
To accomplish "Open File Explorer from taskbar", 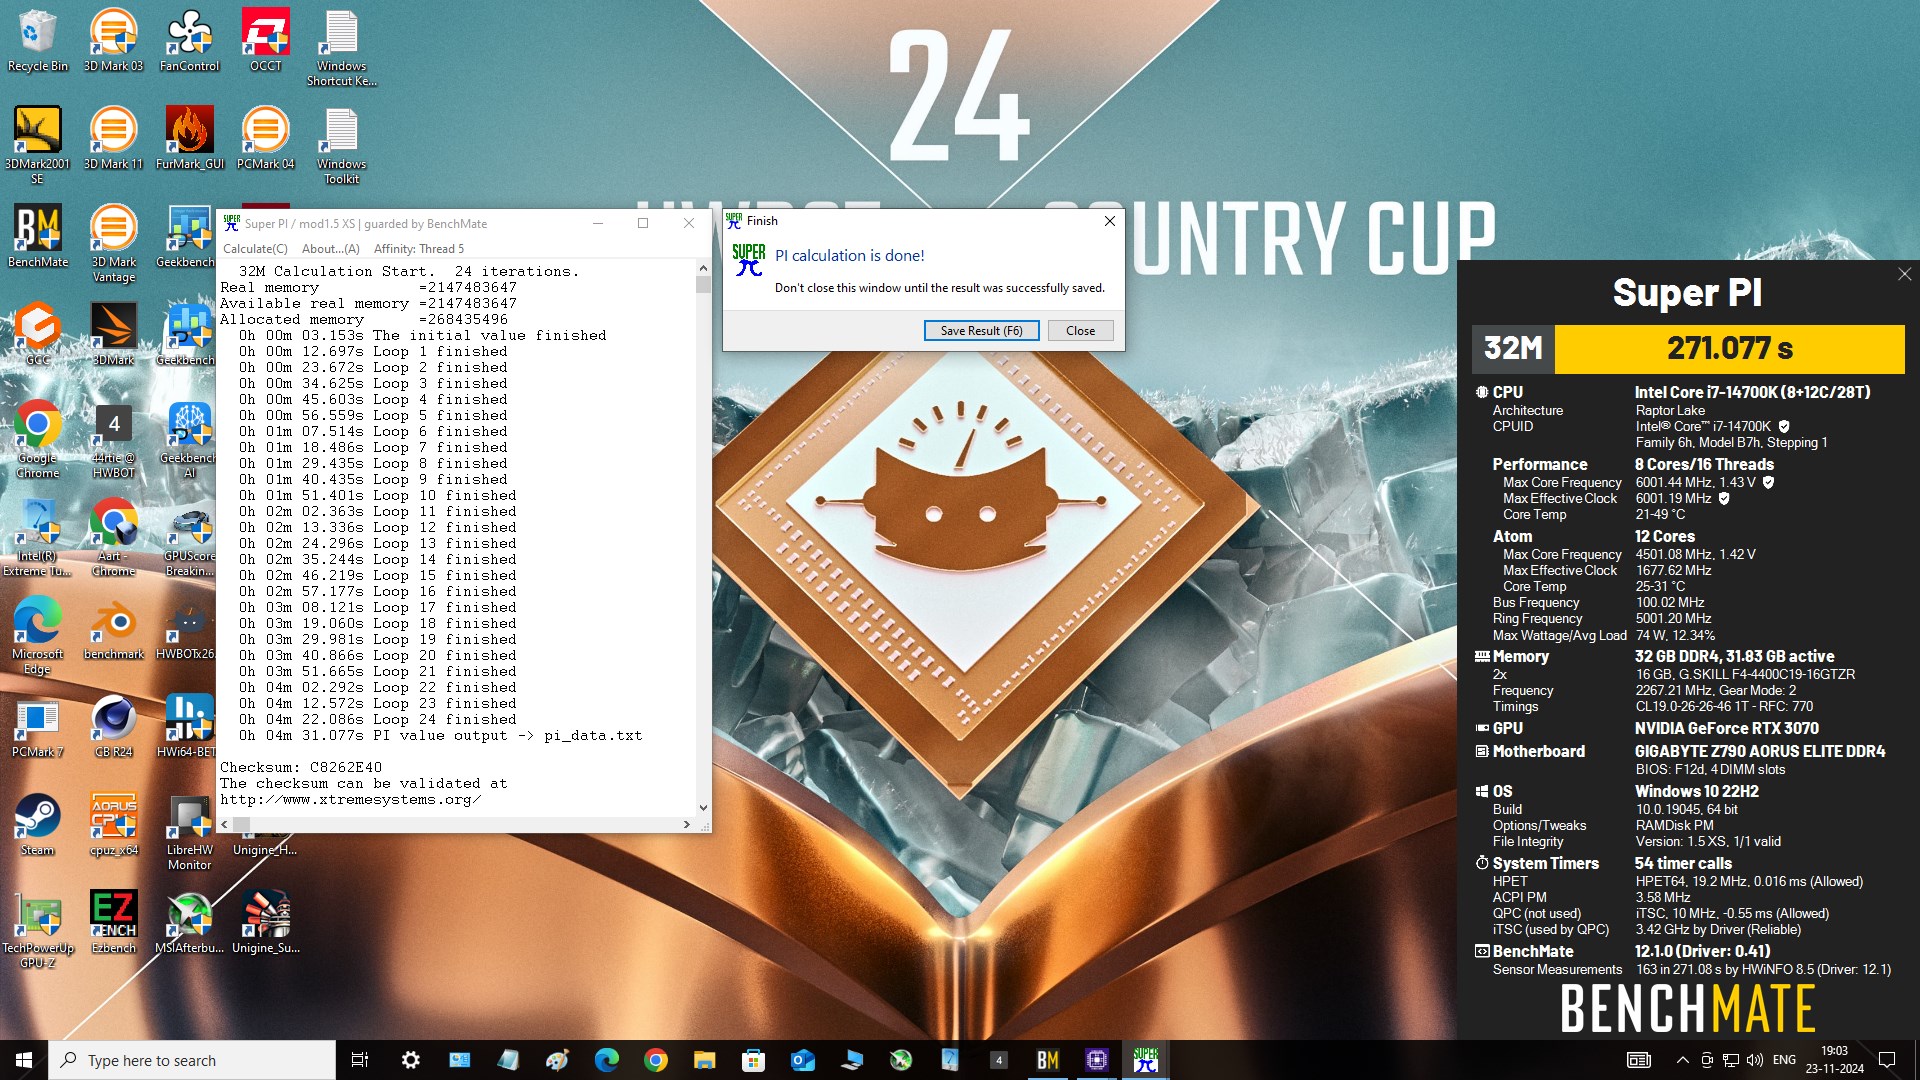I will (x=704, y=1060).
